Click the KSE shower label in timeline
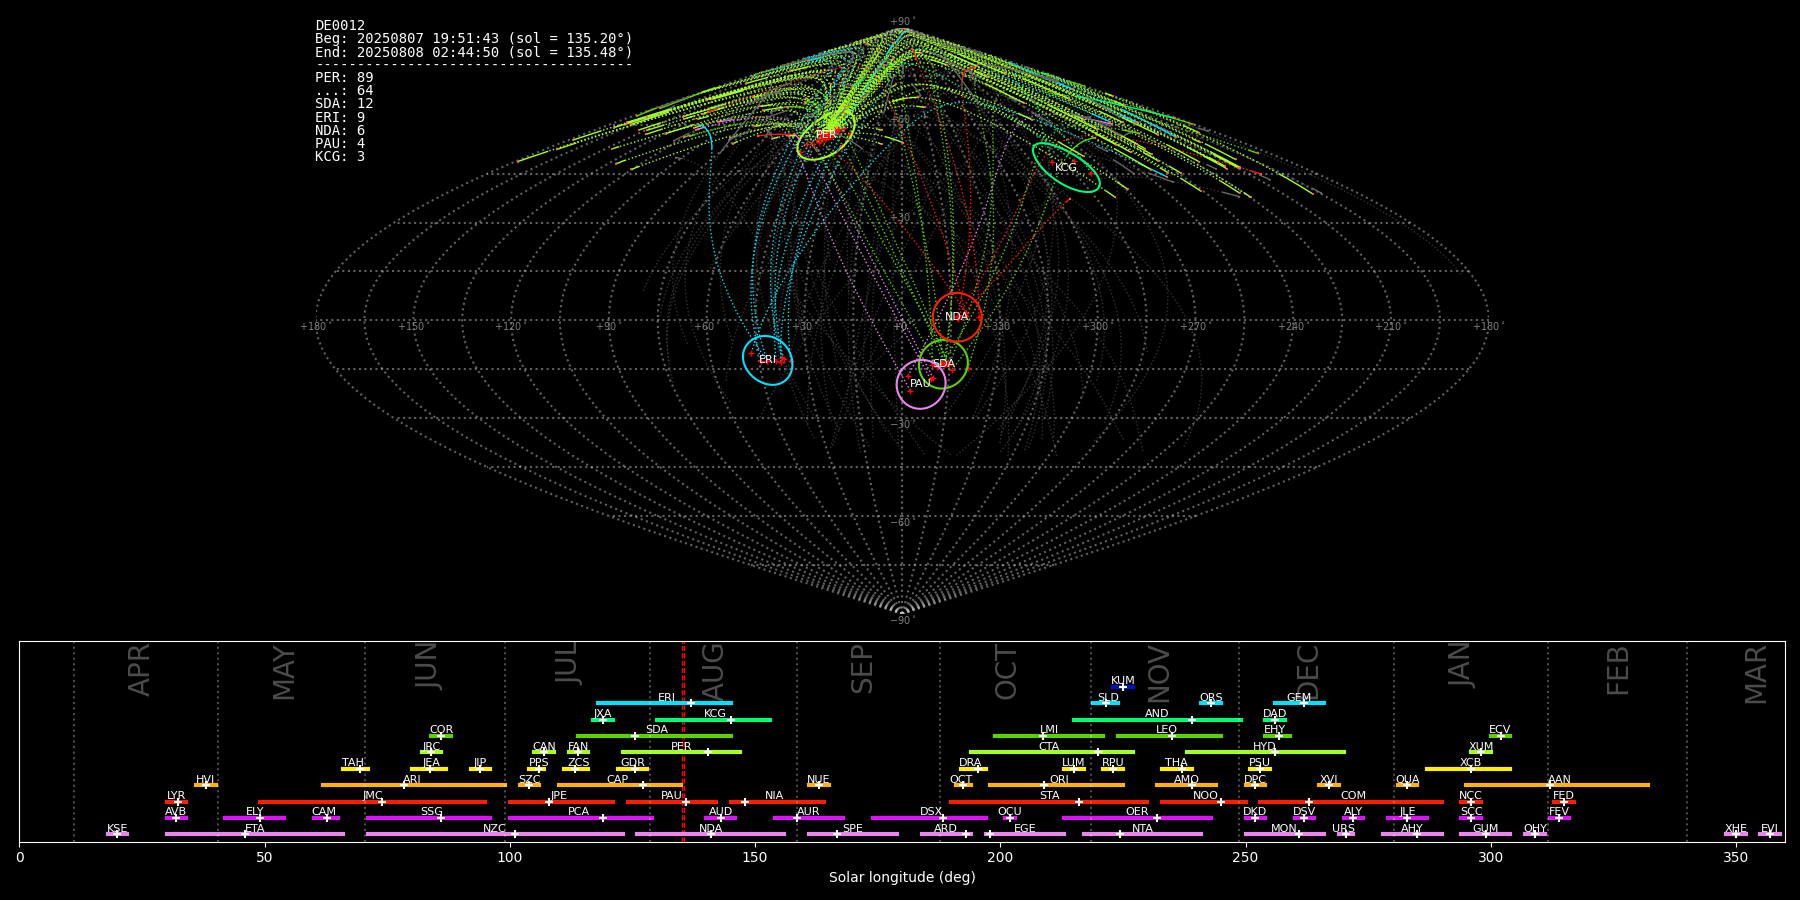 pos(117,829)
